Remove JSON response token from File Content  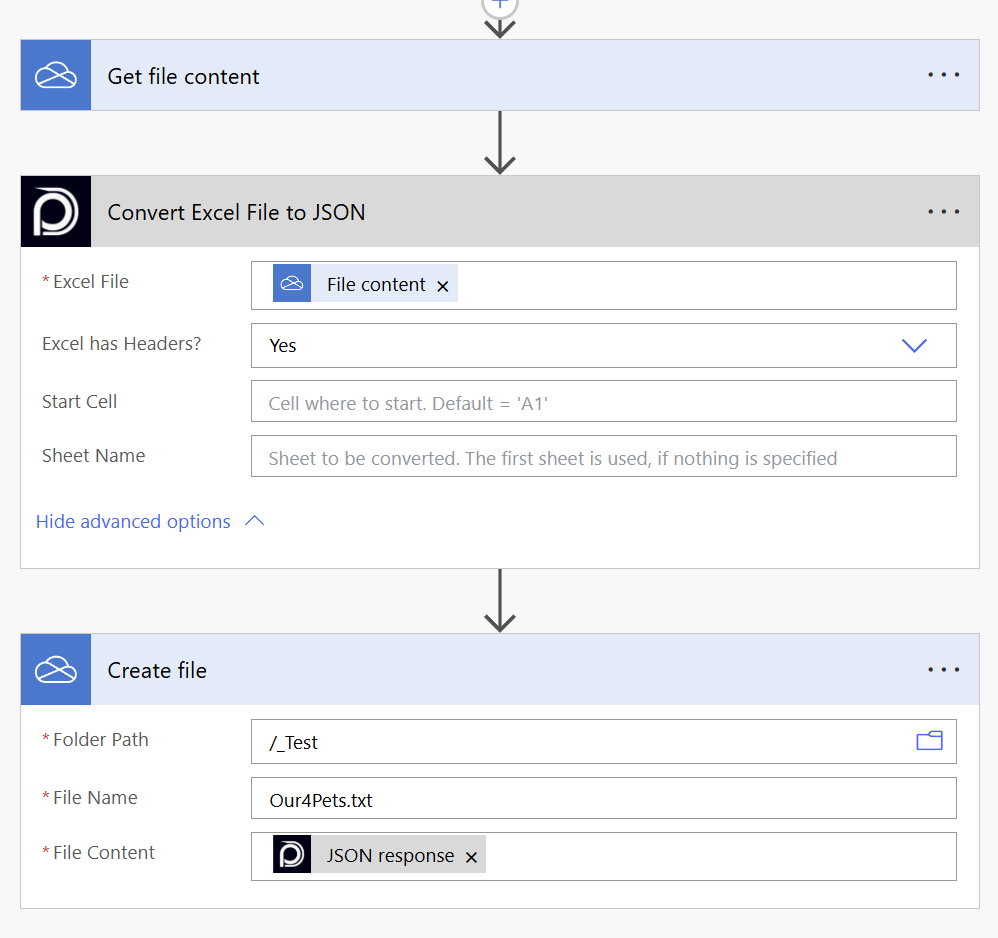click(471, 857)
